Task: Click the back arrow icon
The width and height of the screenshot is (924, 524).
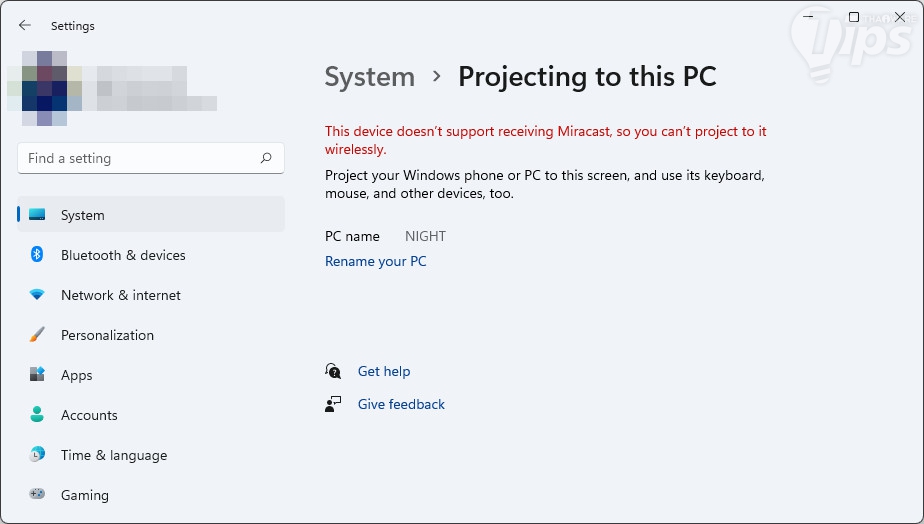Action: point(25,25)
